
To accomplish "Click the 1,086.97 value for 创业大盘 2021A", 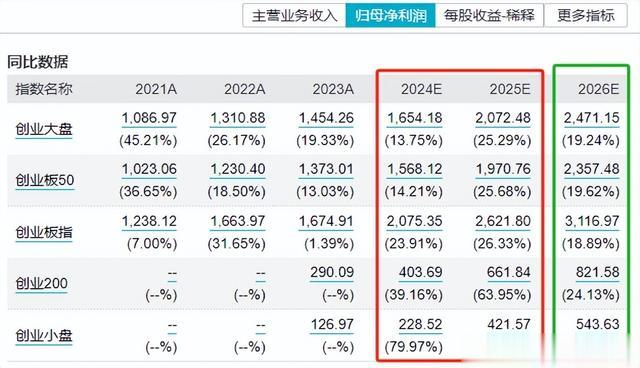I will click(x=149, y=118).
